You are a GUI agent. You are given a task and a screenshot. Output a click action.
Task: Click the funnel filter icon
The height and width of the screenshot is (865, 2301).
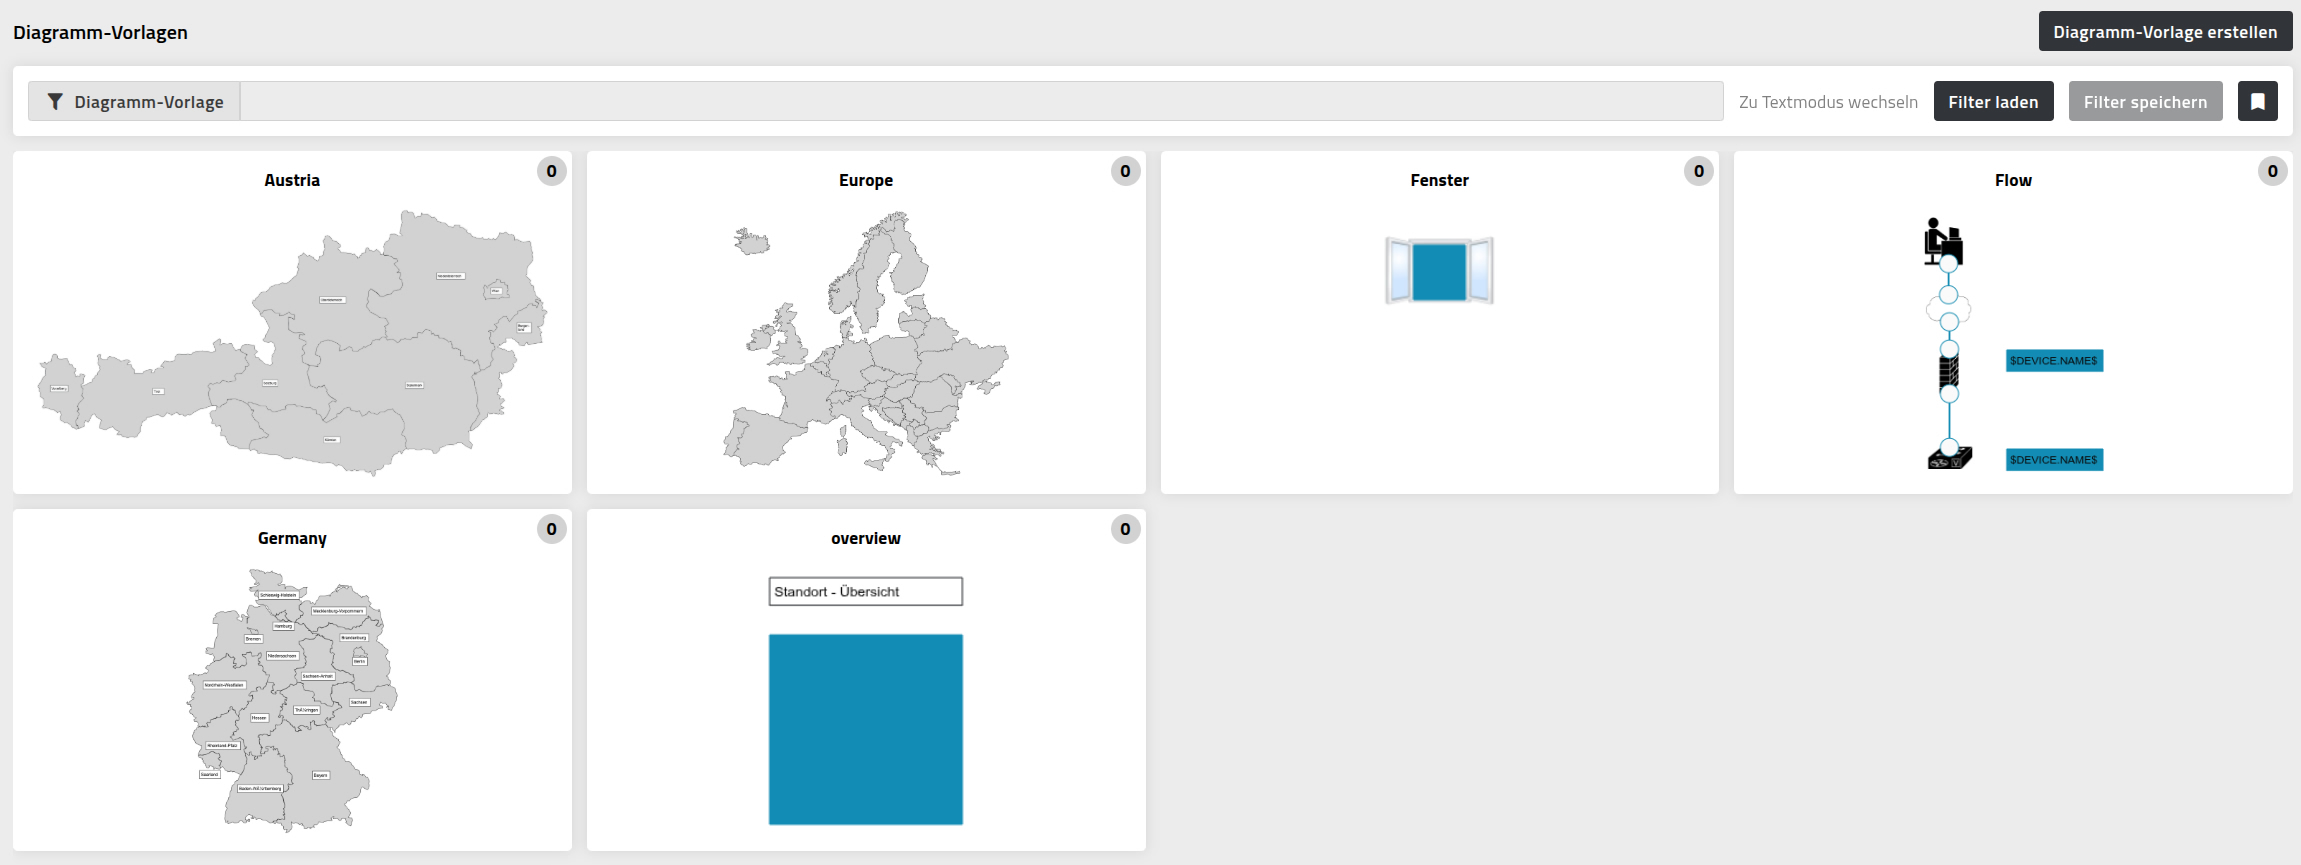coord(55,101)
